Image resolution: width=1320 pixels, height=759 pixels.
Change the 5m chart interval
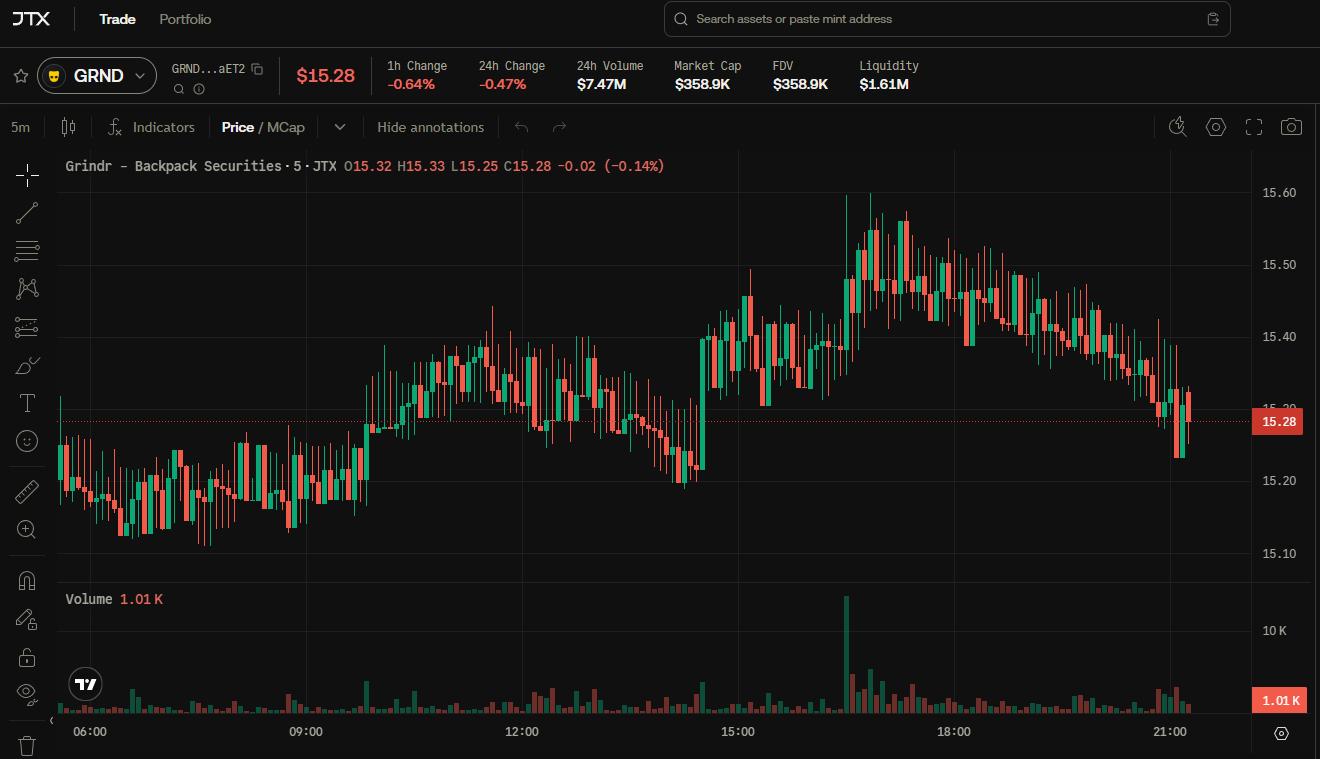(x=21, y=127)
